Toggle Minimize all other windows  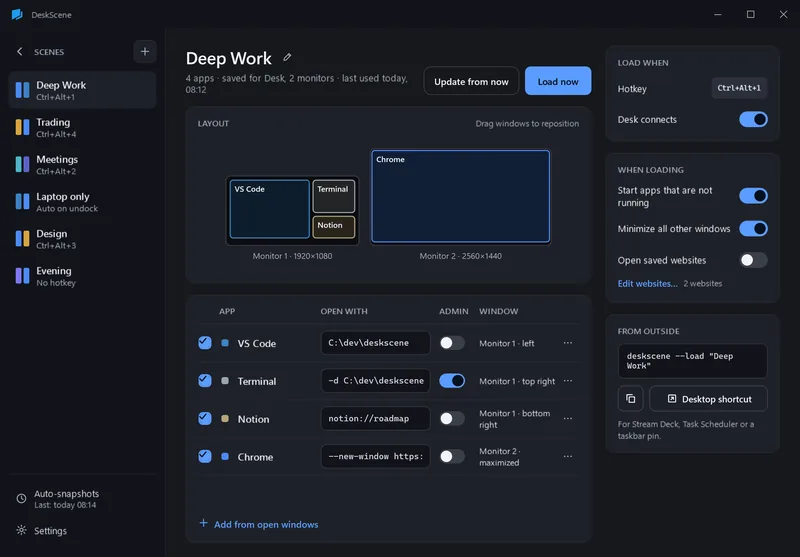coord(753,229)
